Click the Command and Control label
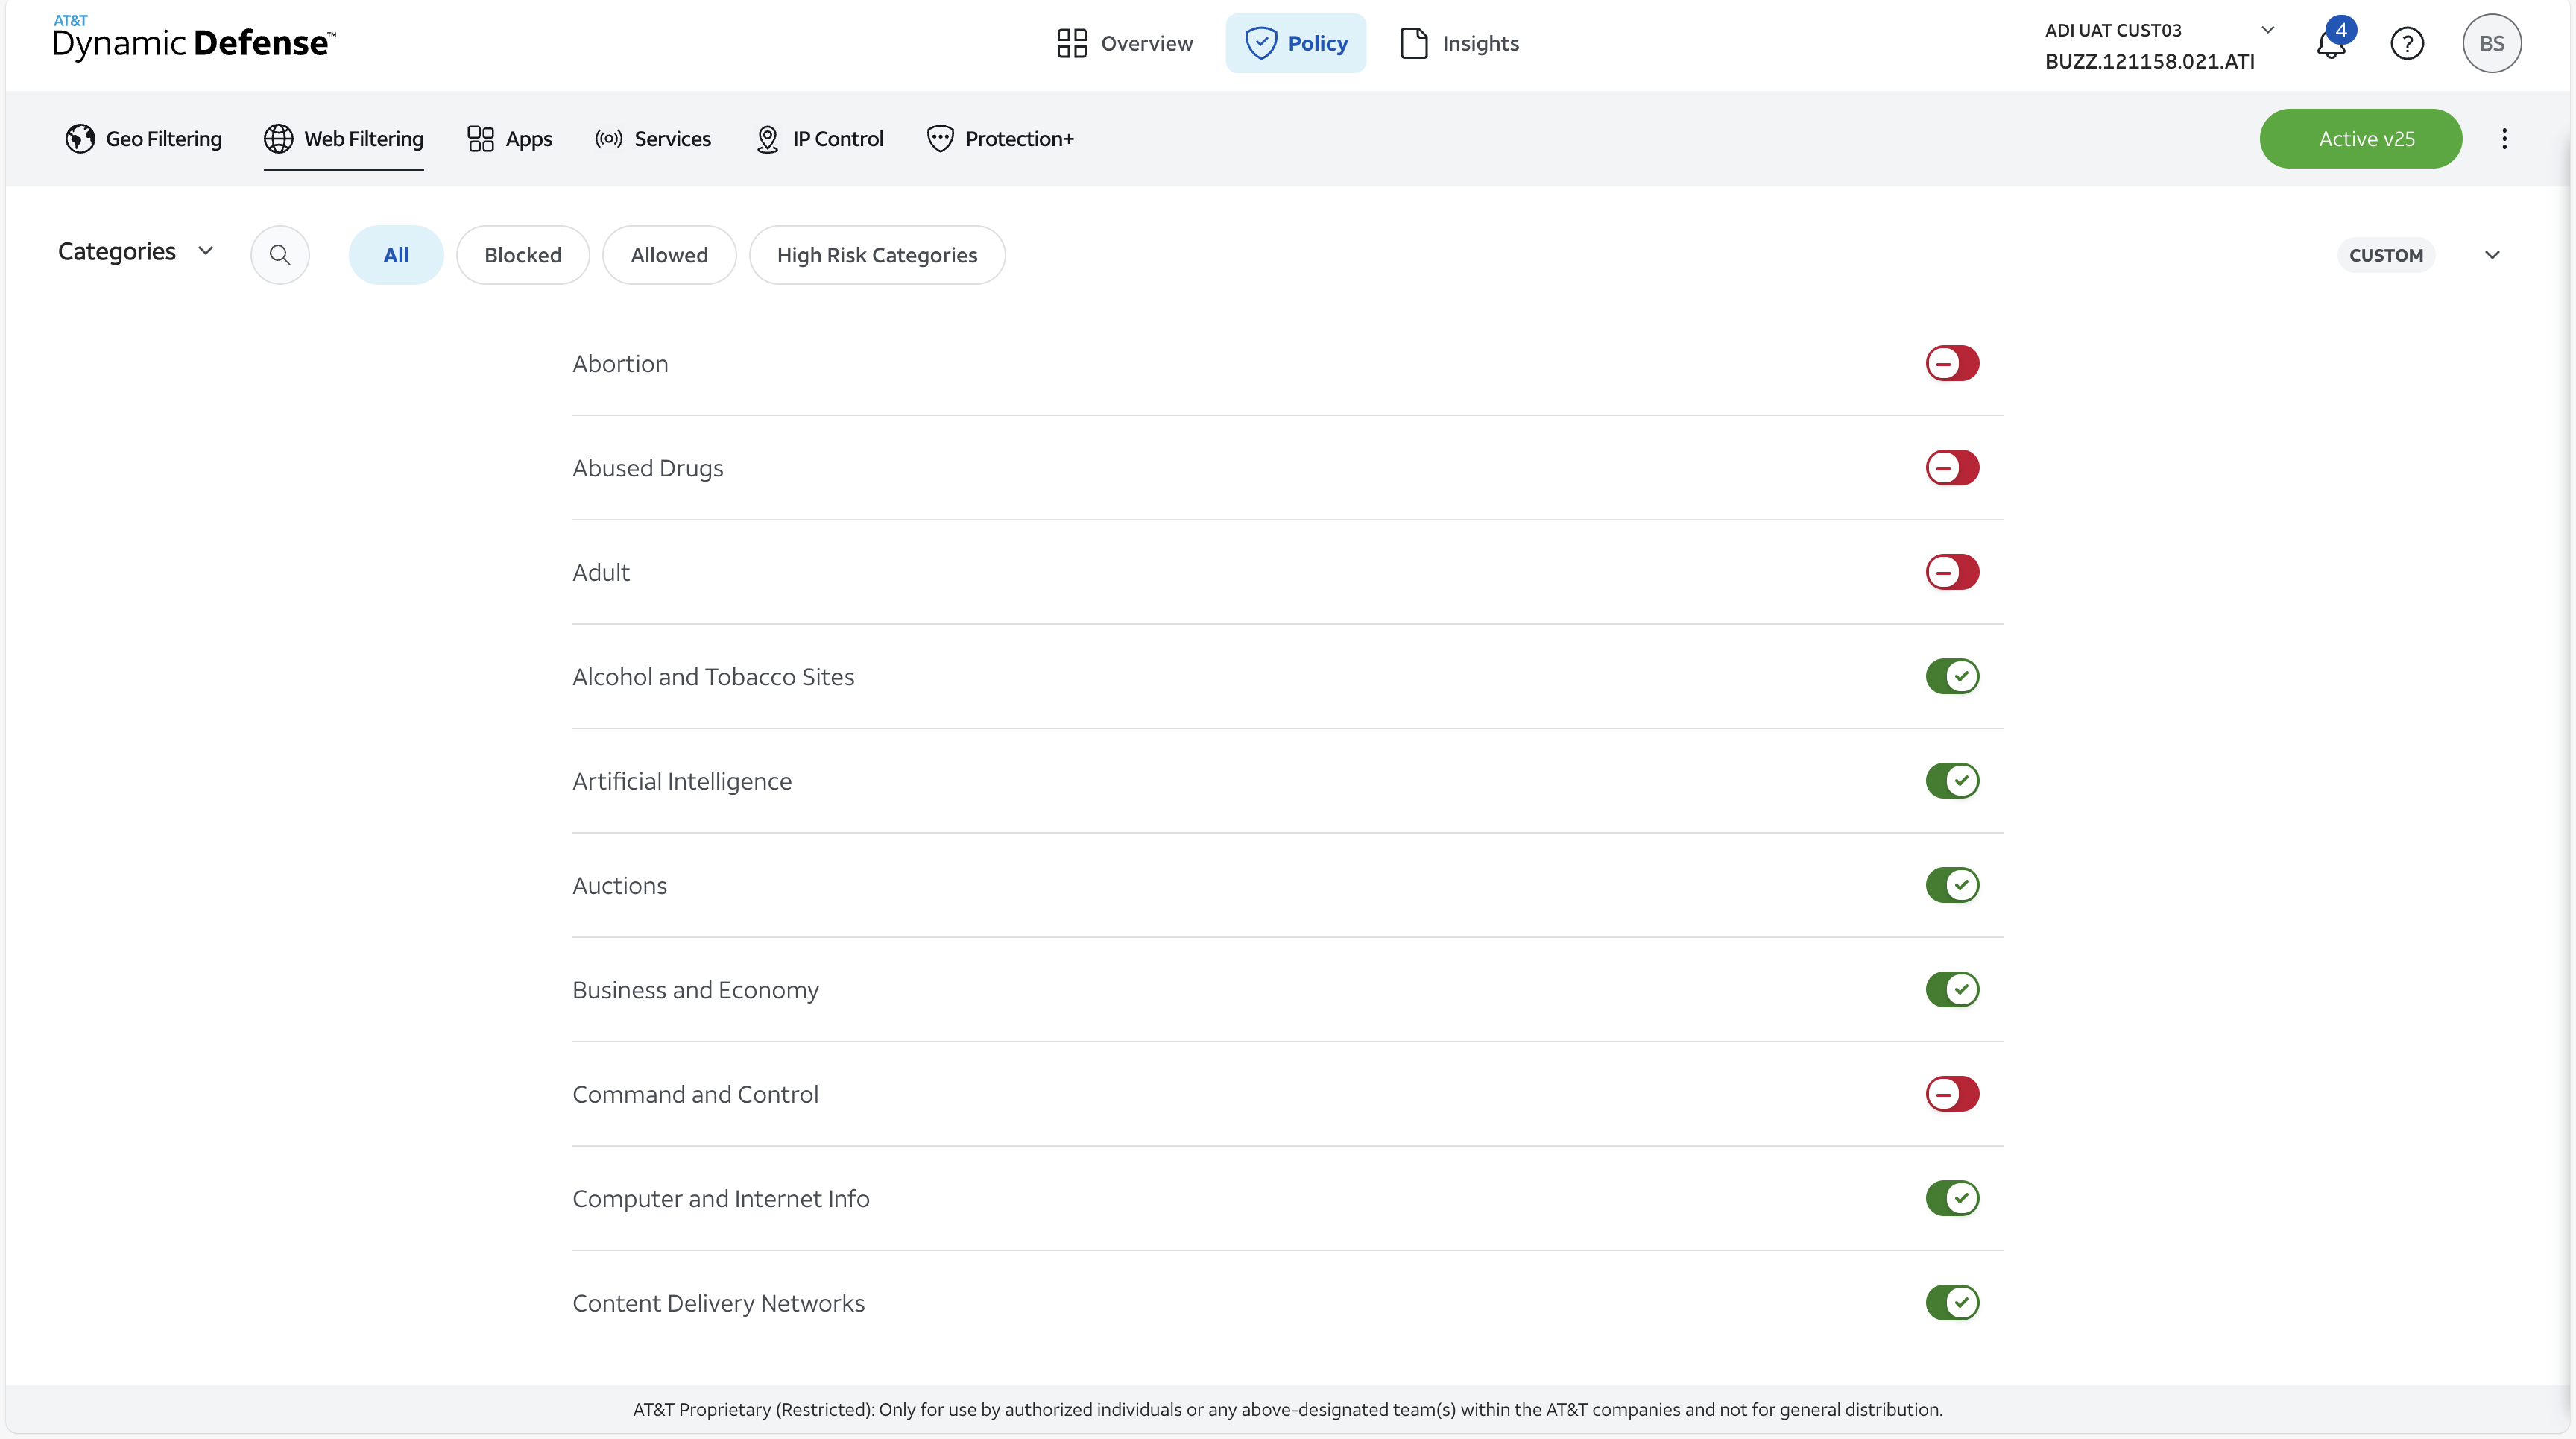The image size is (2576, 1439). point(695,1094)
